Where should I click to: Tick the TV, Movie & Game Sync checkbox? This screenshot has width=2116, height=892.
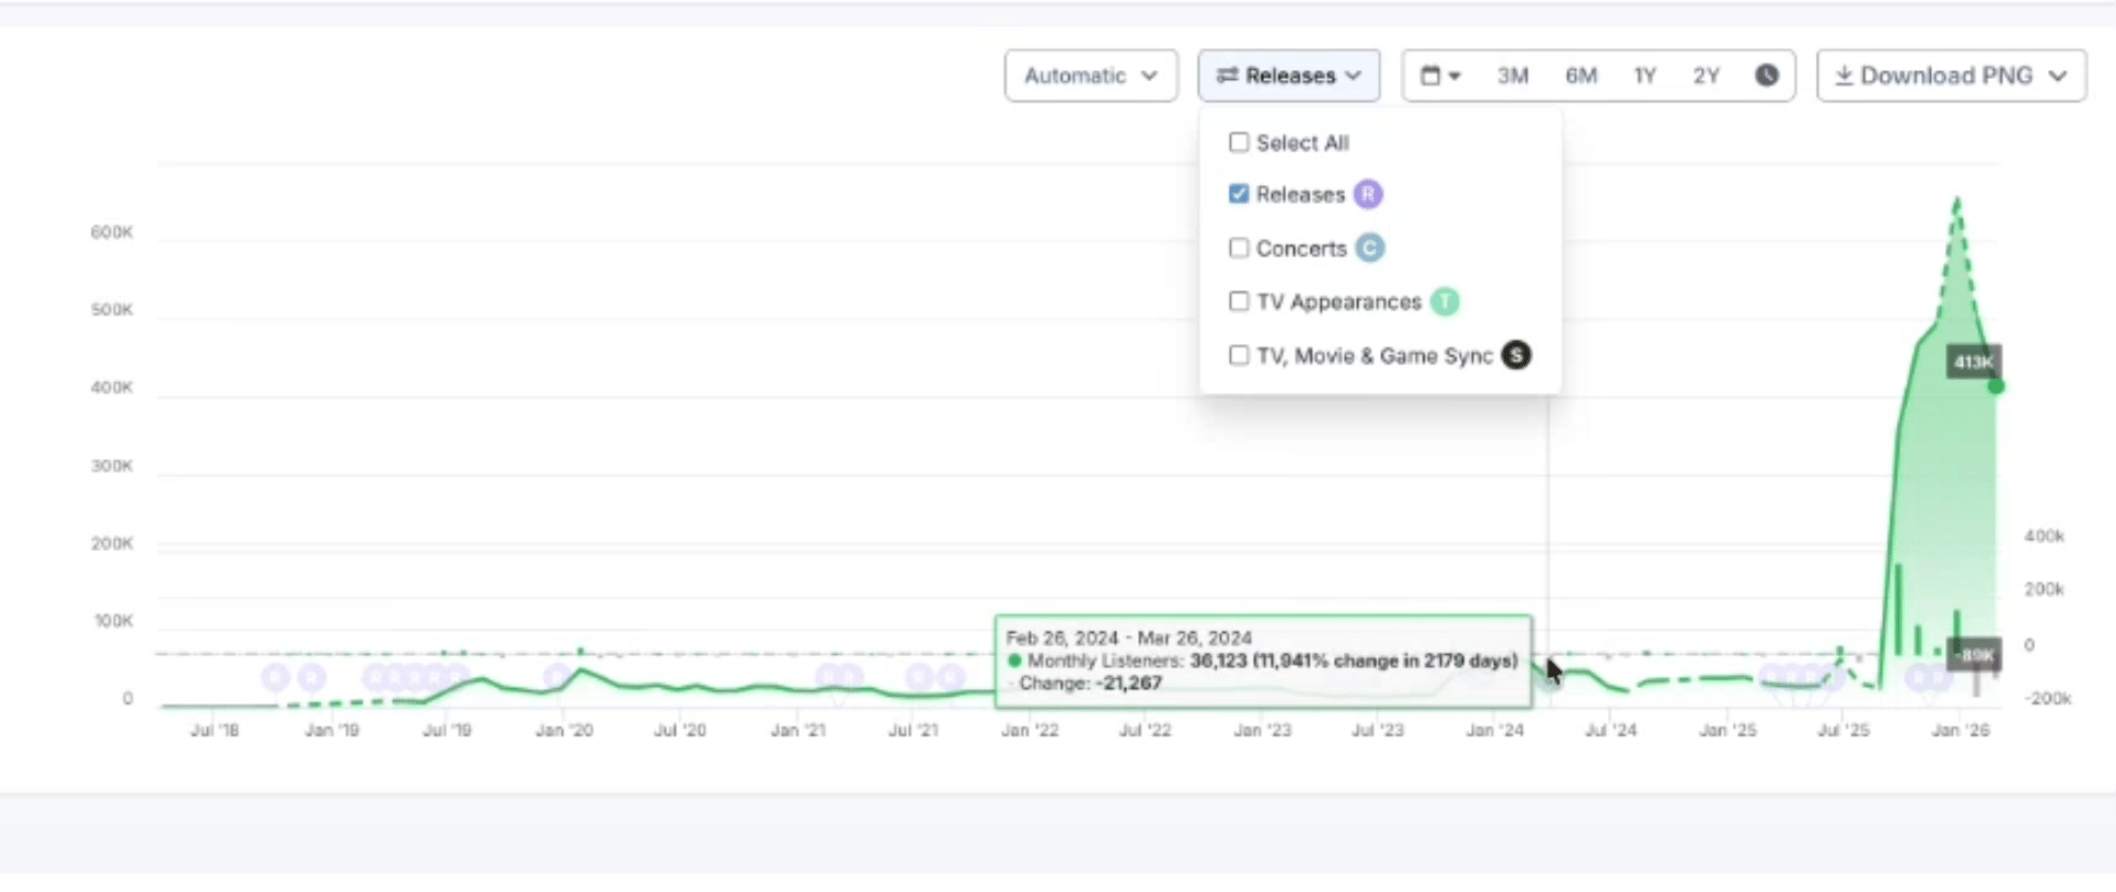pyautogui.click(x=1239, y=355)
